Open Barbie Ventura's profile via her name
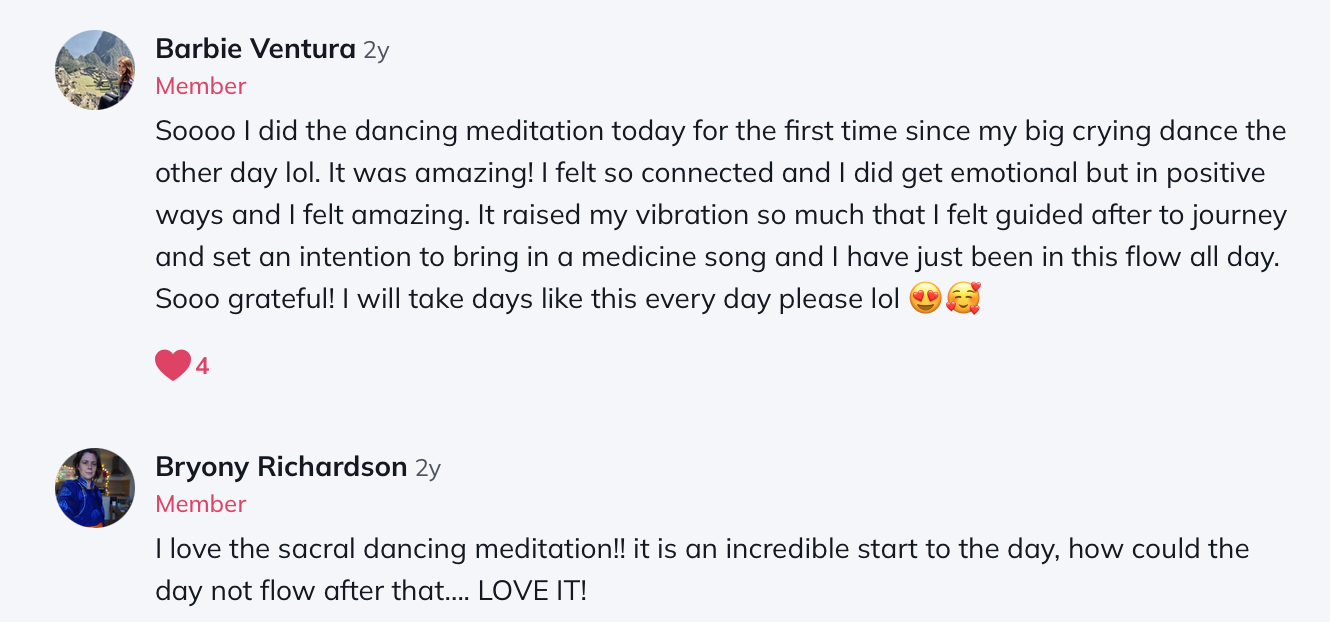This screenshot has height=622, width=1330. [255, 48]
